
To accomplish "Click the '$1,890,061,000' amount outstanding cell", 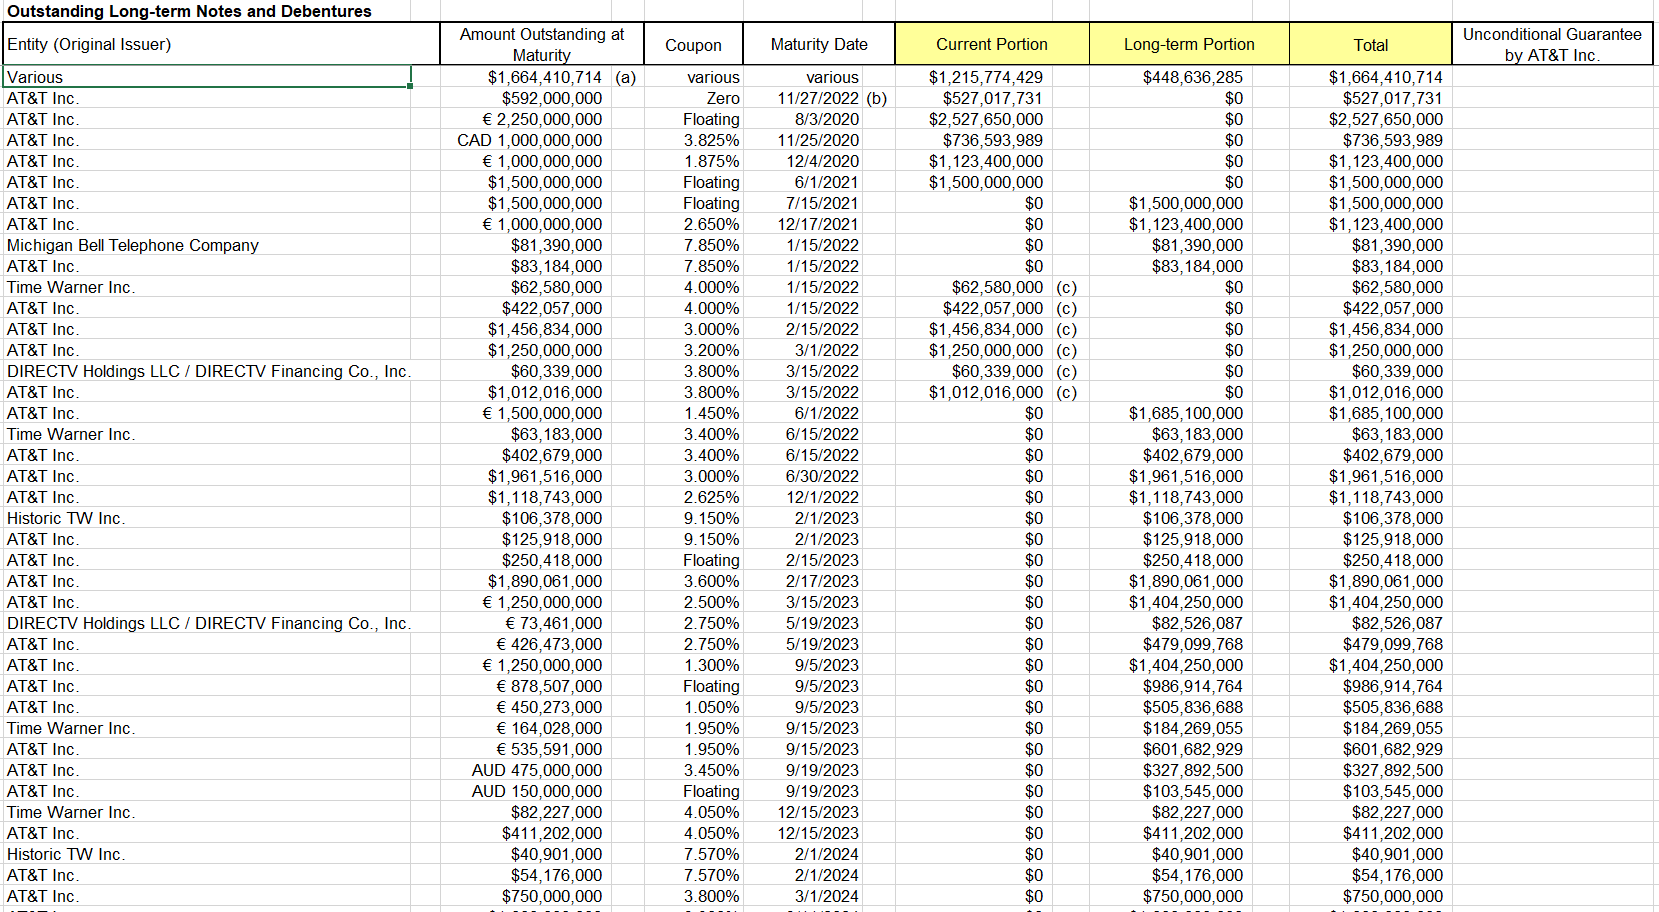I will [525, 581].
